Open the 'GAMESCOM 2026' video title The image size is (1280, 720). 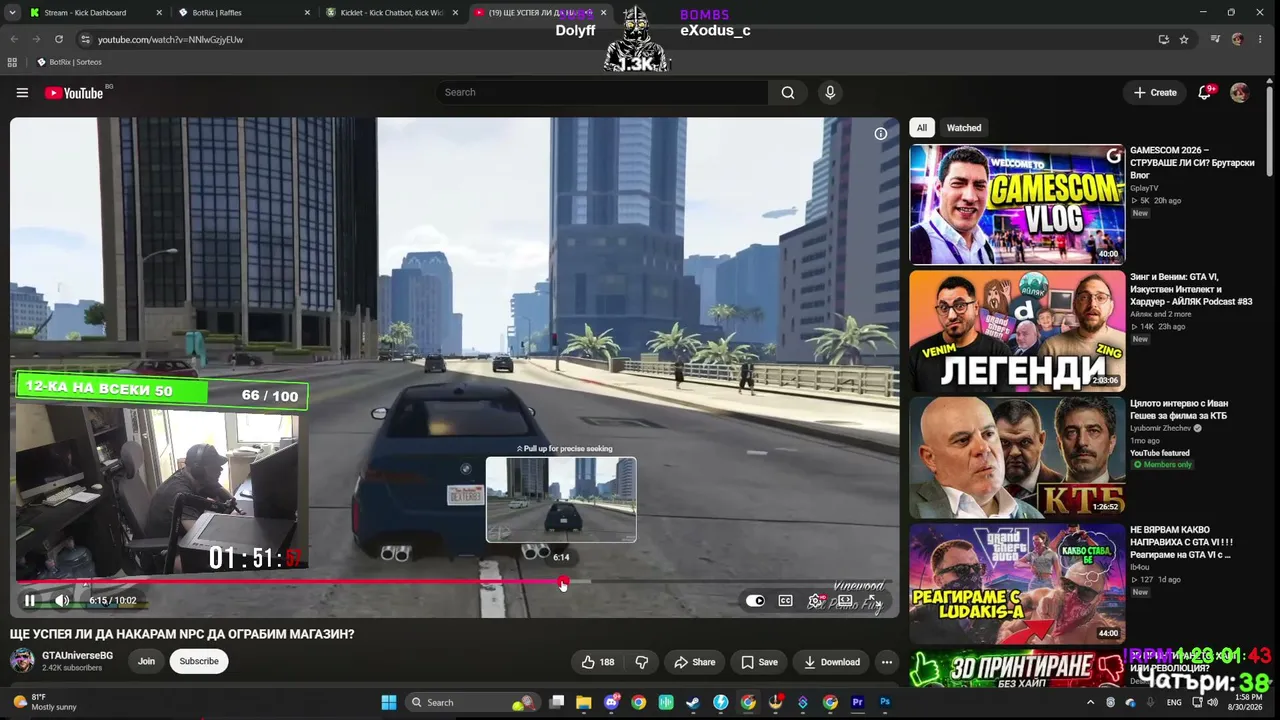[x=1192, y=163]
